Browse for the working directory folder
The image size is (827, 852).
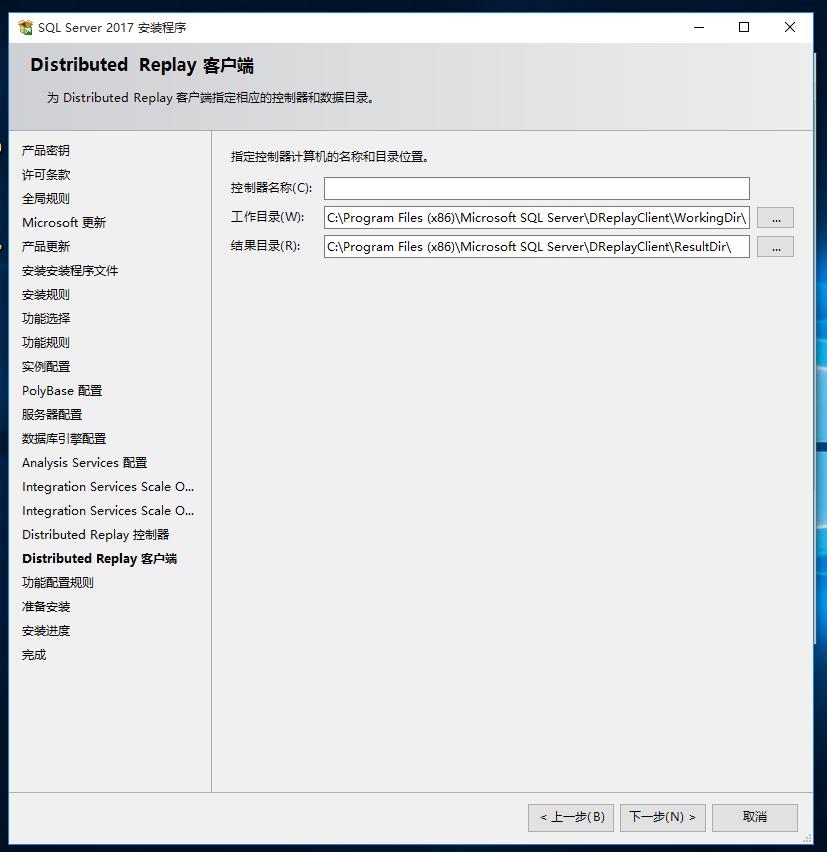pyautogui.click(x=775, y=217)
